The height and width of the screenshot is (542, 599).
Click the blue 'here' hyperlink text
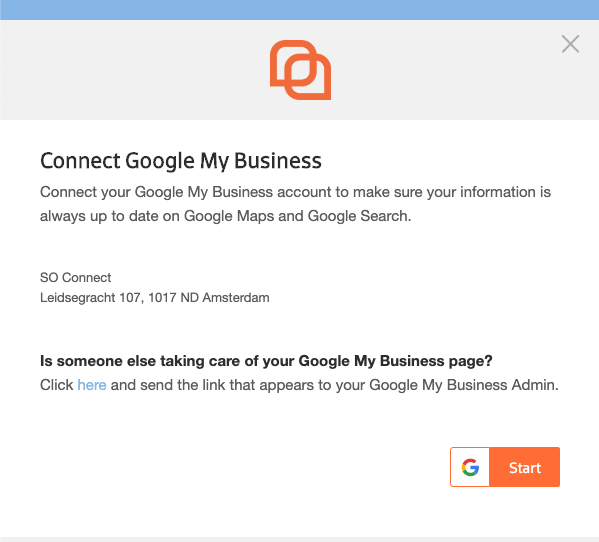pos(92,385)
